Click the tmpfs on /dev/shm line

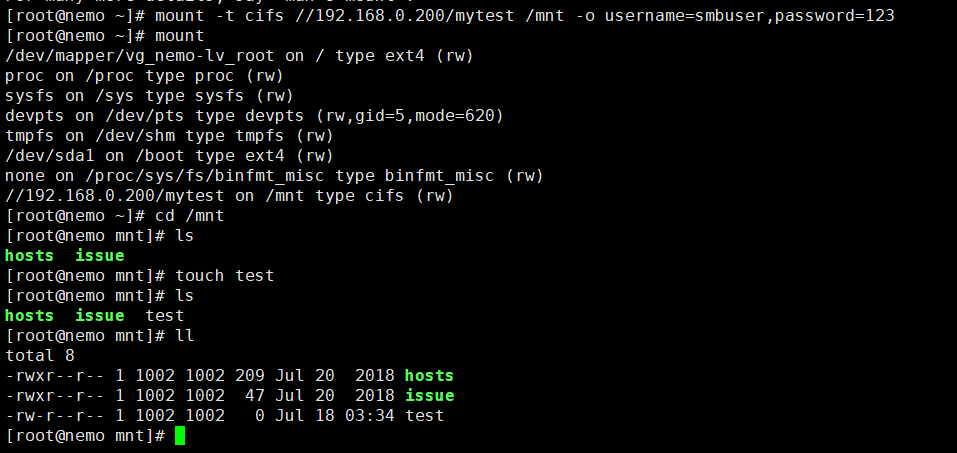click(169, 136)
